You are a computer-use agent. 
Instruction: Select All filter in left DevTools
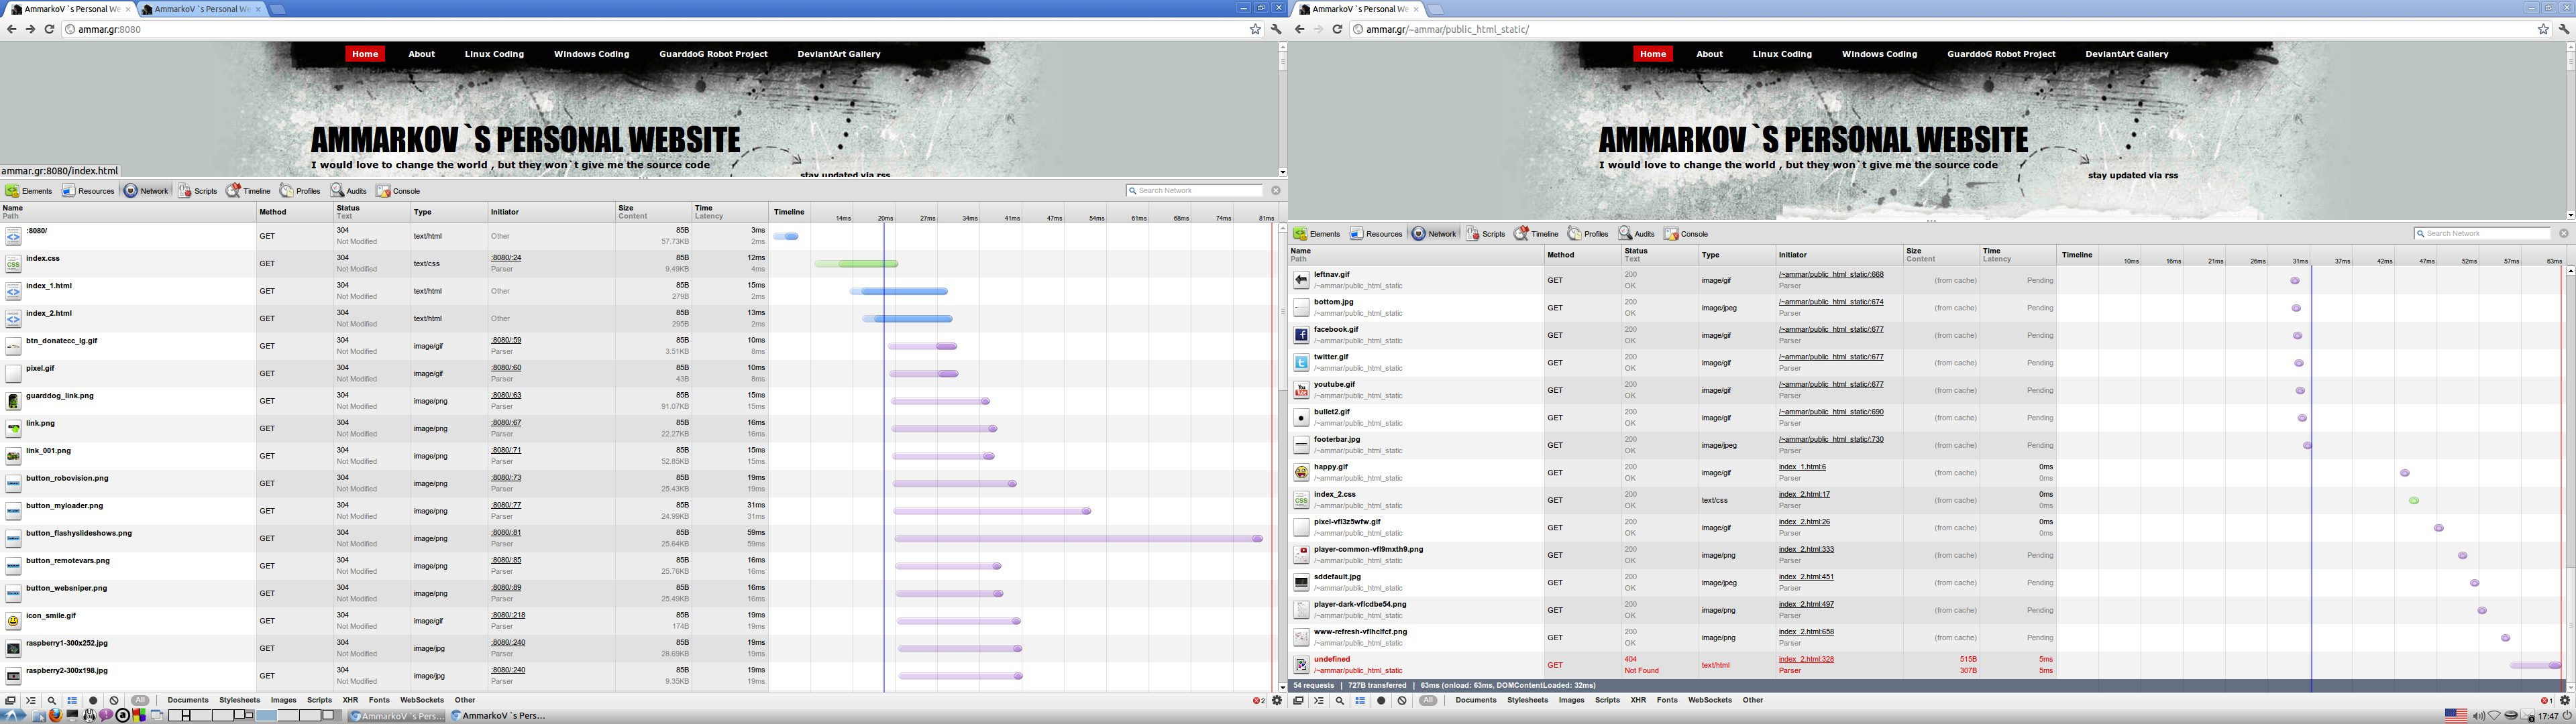(x=140, y=701)
